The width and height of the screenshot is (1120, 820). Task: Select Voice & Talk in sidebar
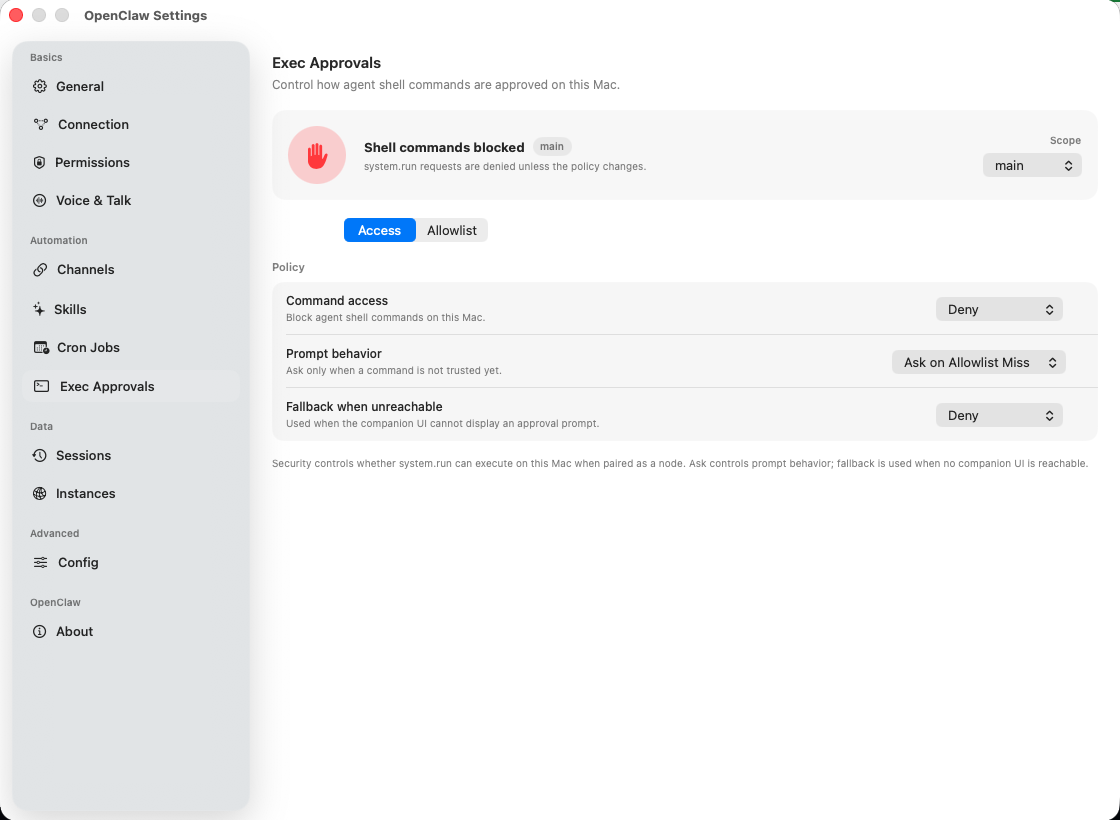point(131,201)
